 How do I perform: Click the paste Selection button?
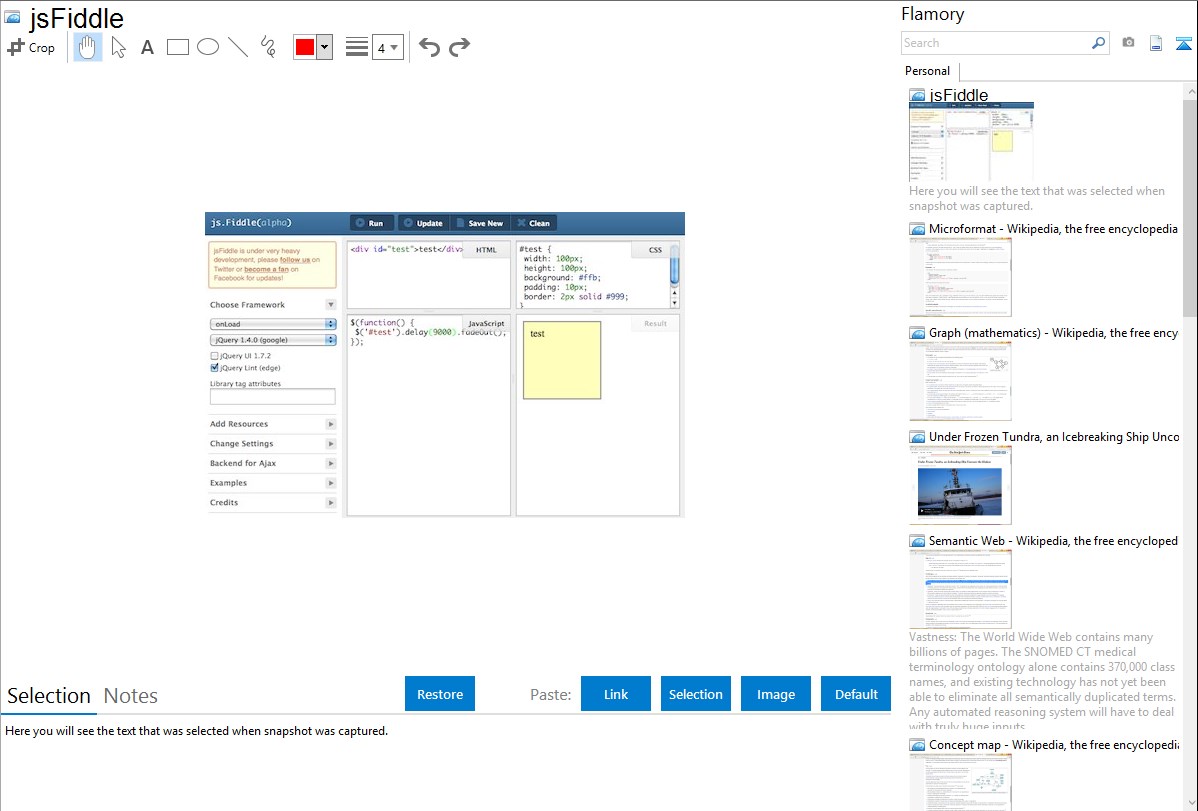[695, 694]
